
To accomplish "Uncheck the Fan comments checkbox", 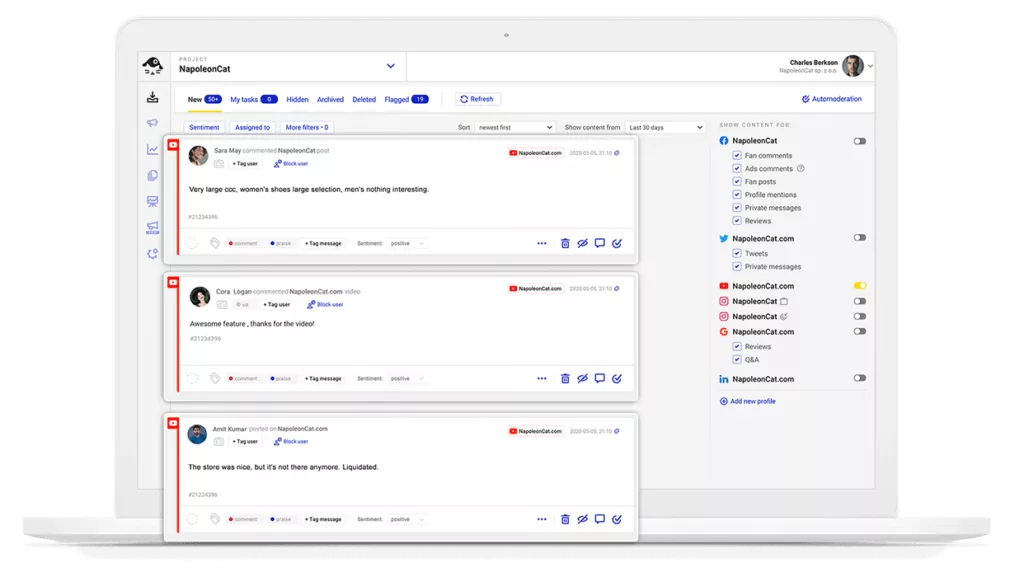I will click(737, 156).
